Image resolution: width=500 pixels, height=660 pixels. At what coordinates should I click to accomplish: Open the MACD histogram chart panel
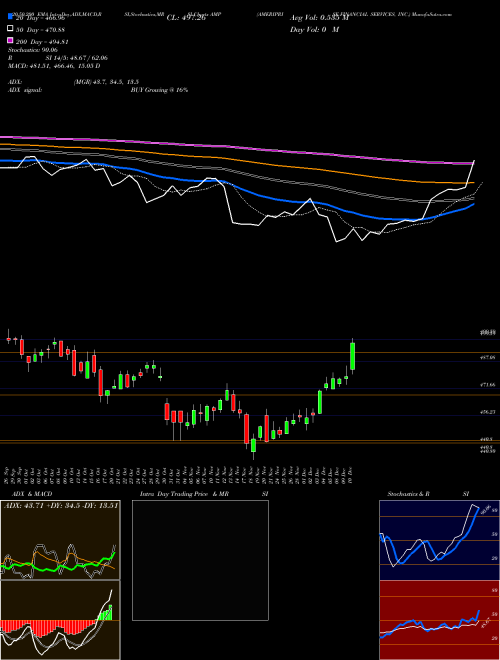tap(60, 620)
